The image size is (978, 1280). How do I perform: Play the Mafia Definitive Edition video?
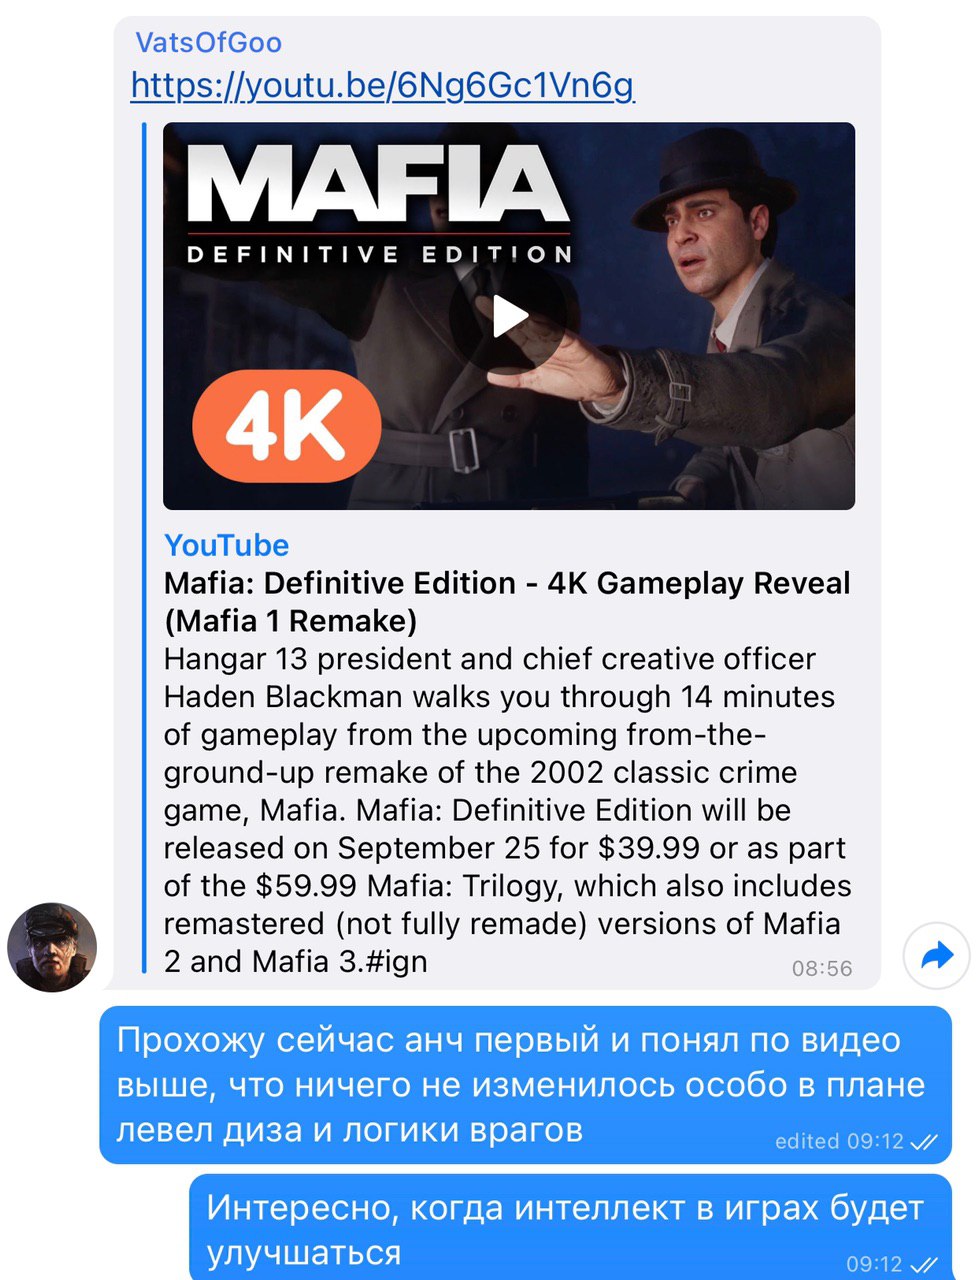coord(509,316)
